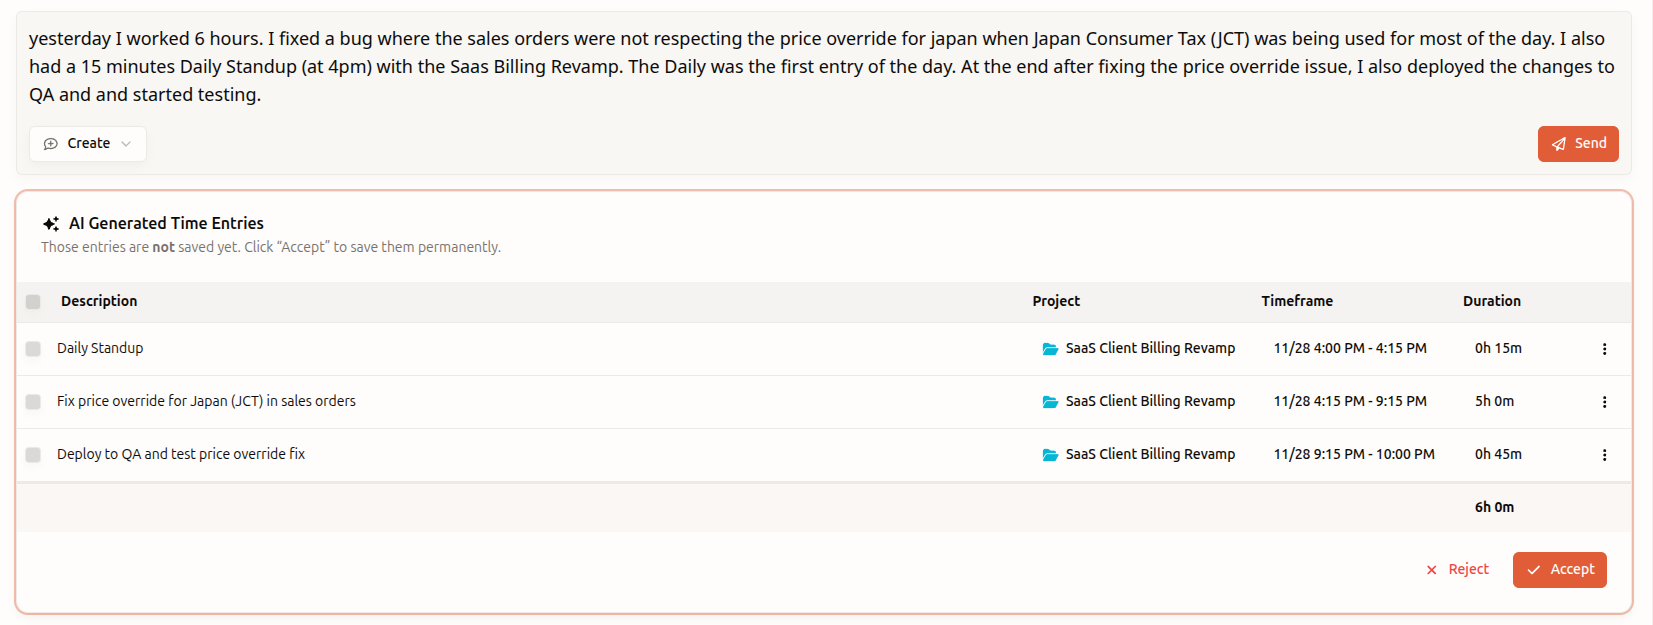The image size is (1653, 625).
Task: Accept the AI generated time entries
Action: point(1559,570)
